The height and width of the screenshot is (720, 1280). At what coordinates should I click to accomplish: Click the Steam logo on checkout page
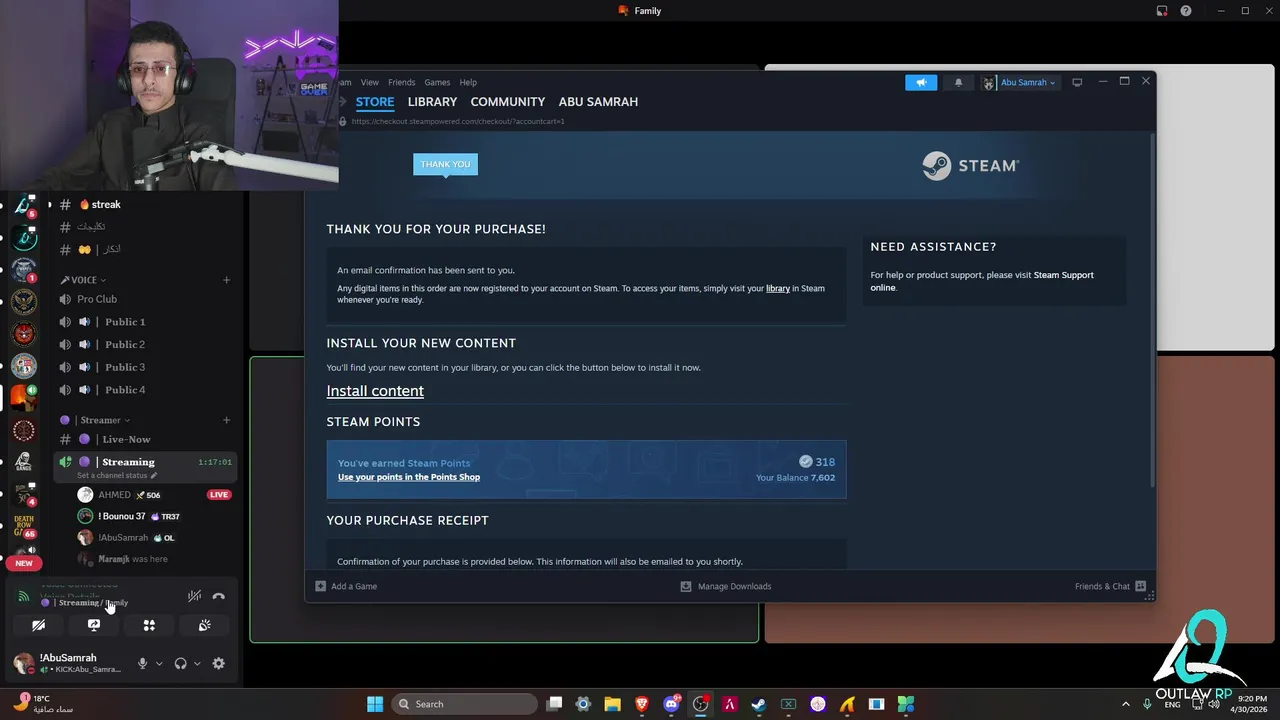(970, 165)
